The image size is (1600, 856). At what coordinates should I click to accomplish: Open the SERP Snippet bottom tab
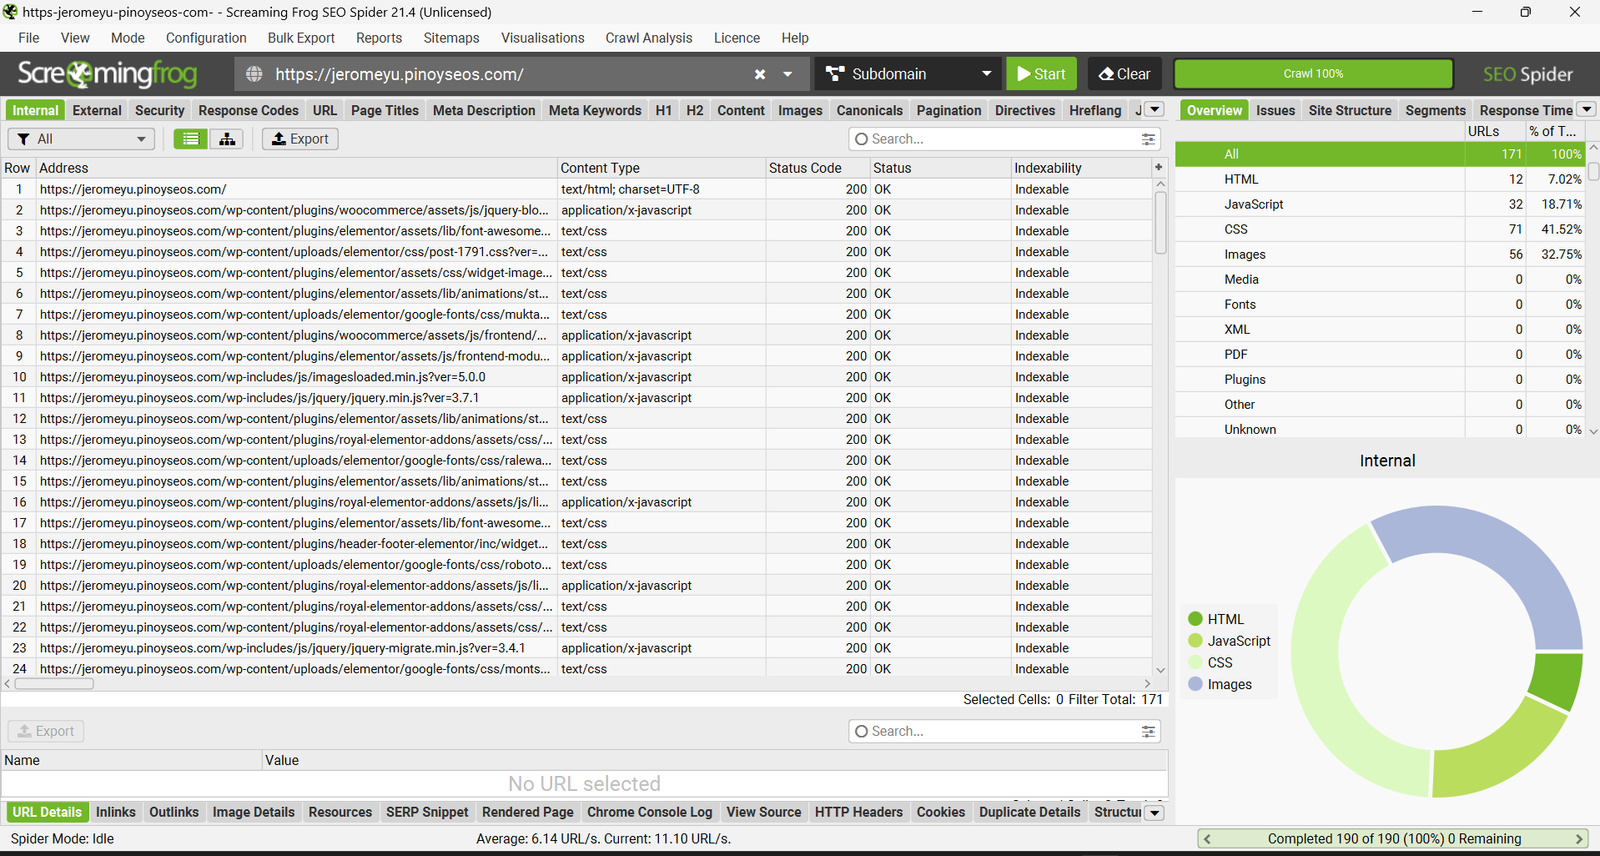pyautogui.click(x=427, y=812)
